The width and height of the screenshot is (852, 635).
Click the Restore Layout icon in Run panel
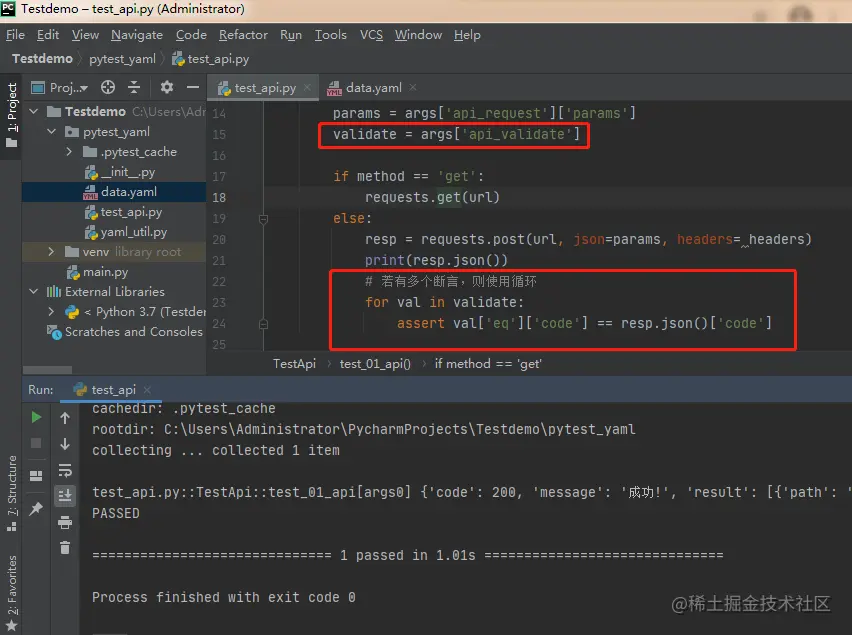(x=36, y=476)
